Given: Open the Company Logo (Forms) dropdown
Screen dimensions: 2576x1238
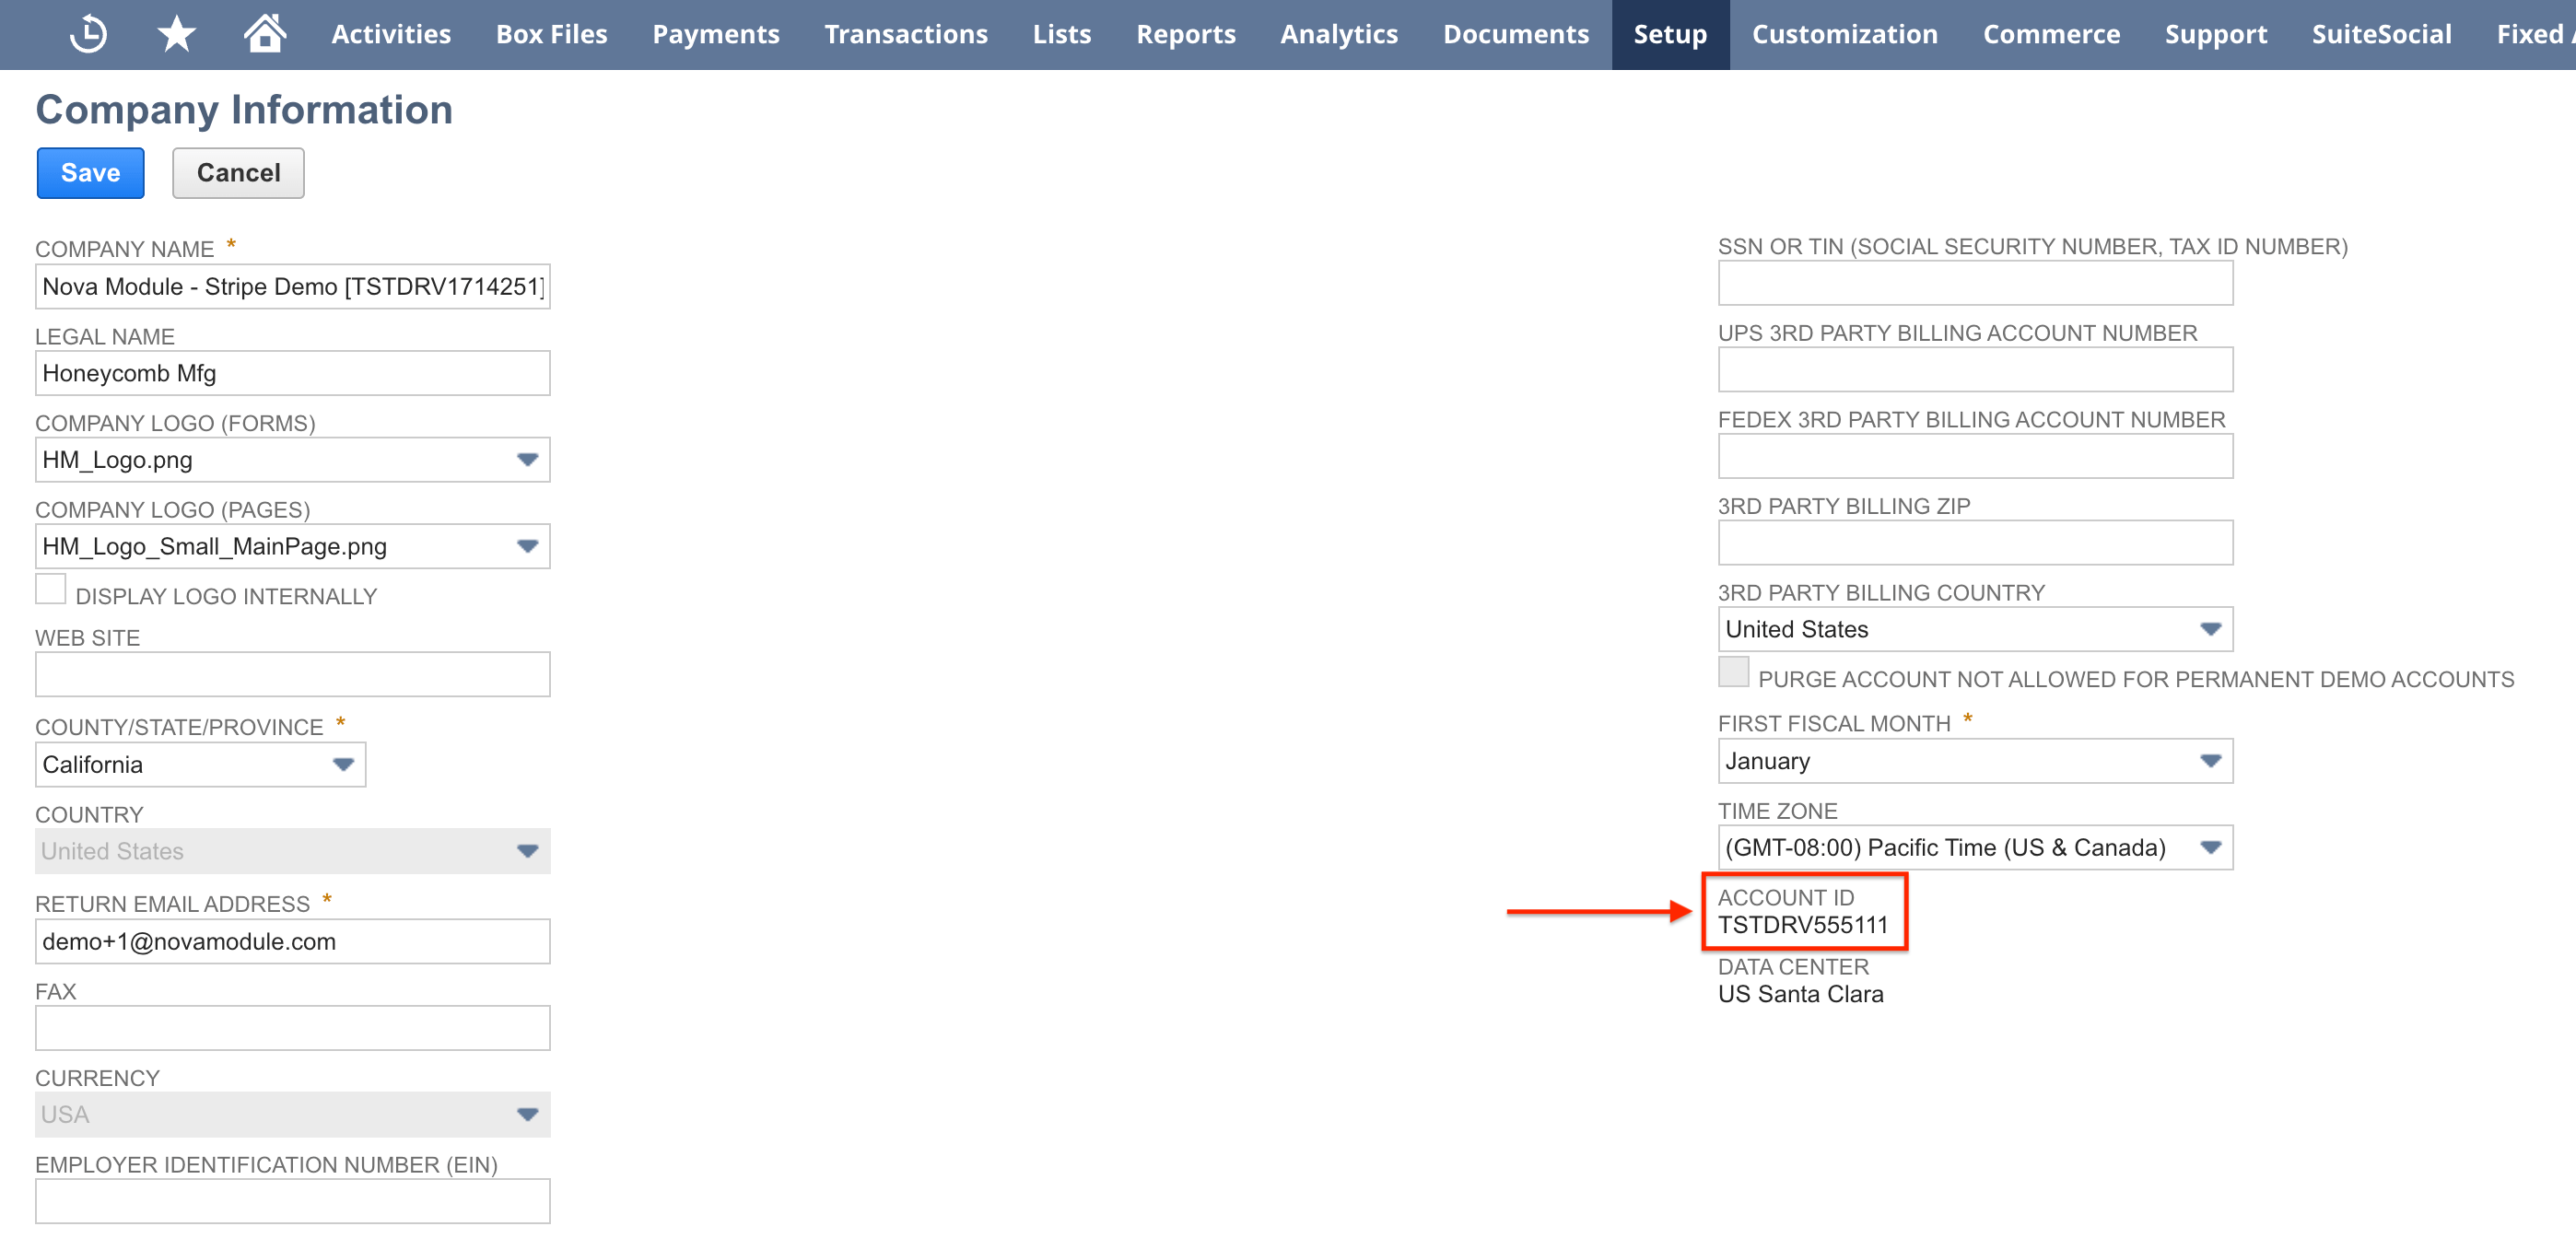Looking at the screenshot, I should click(527, 459).
